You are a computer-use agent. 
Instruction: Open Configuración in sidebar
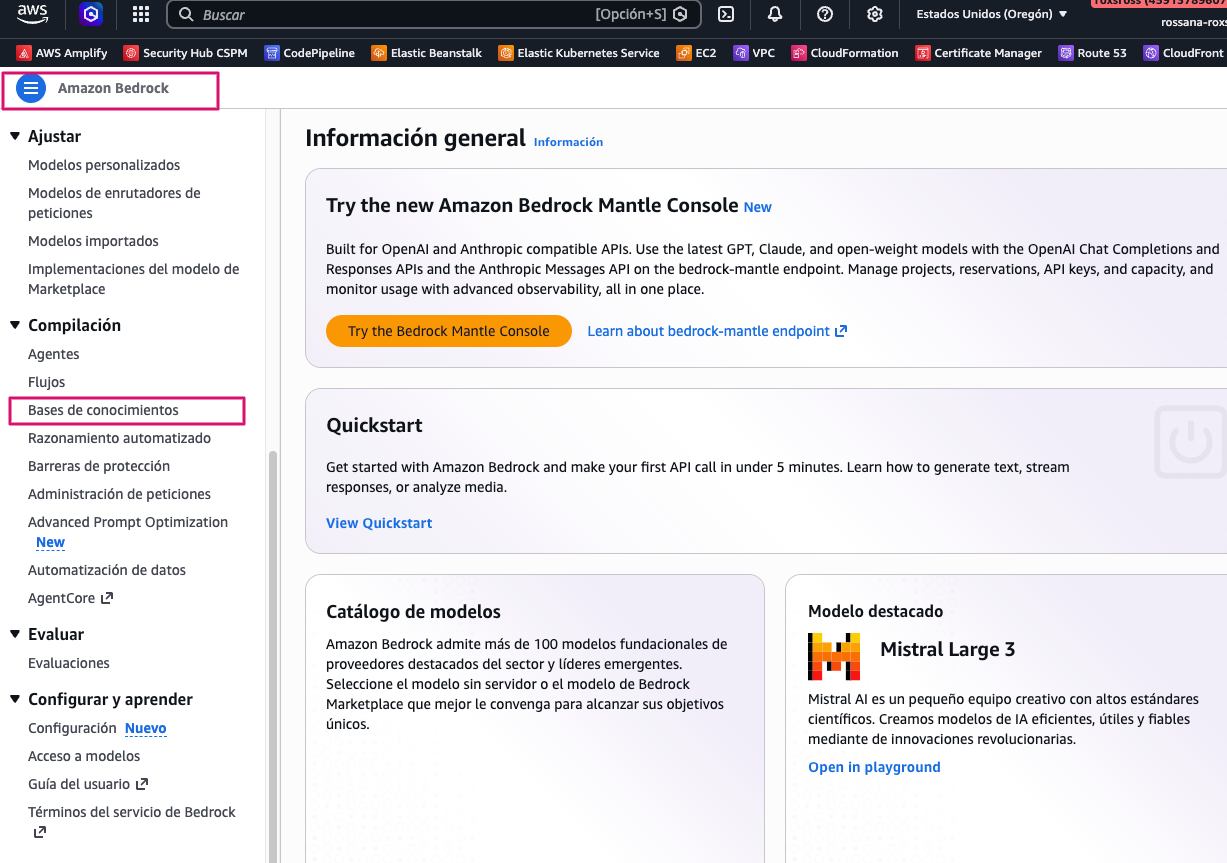point(72,728)
